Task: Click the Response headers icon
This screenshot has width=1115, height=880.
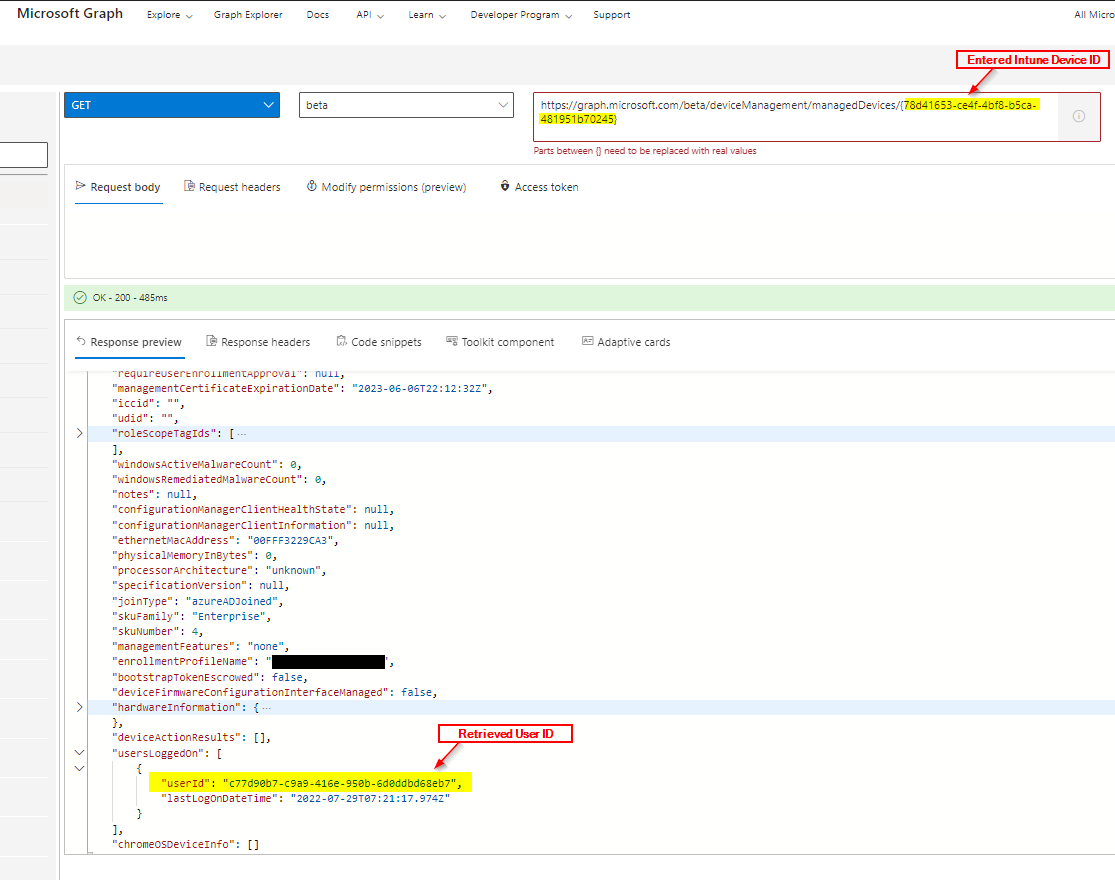Action: click(x=211, y=341)
